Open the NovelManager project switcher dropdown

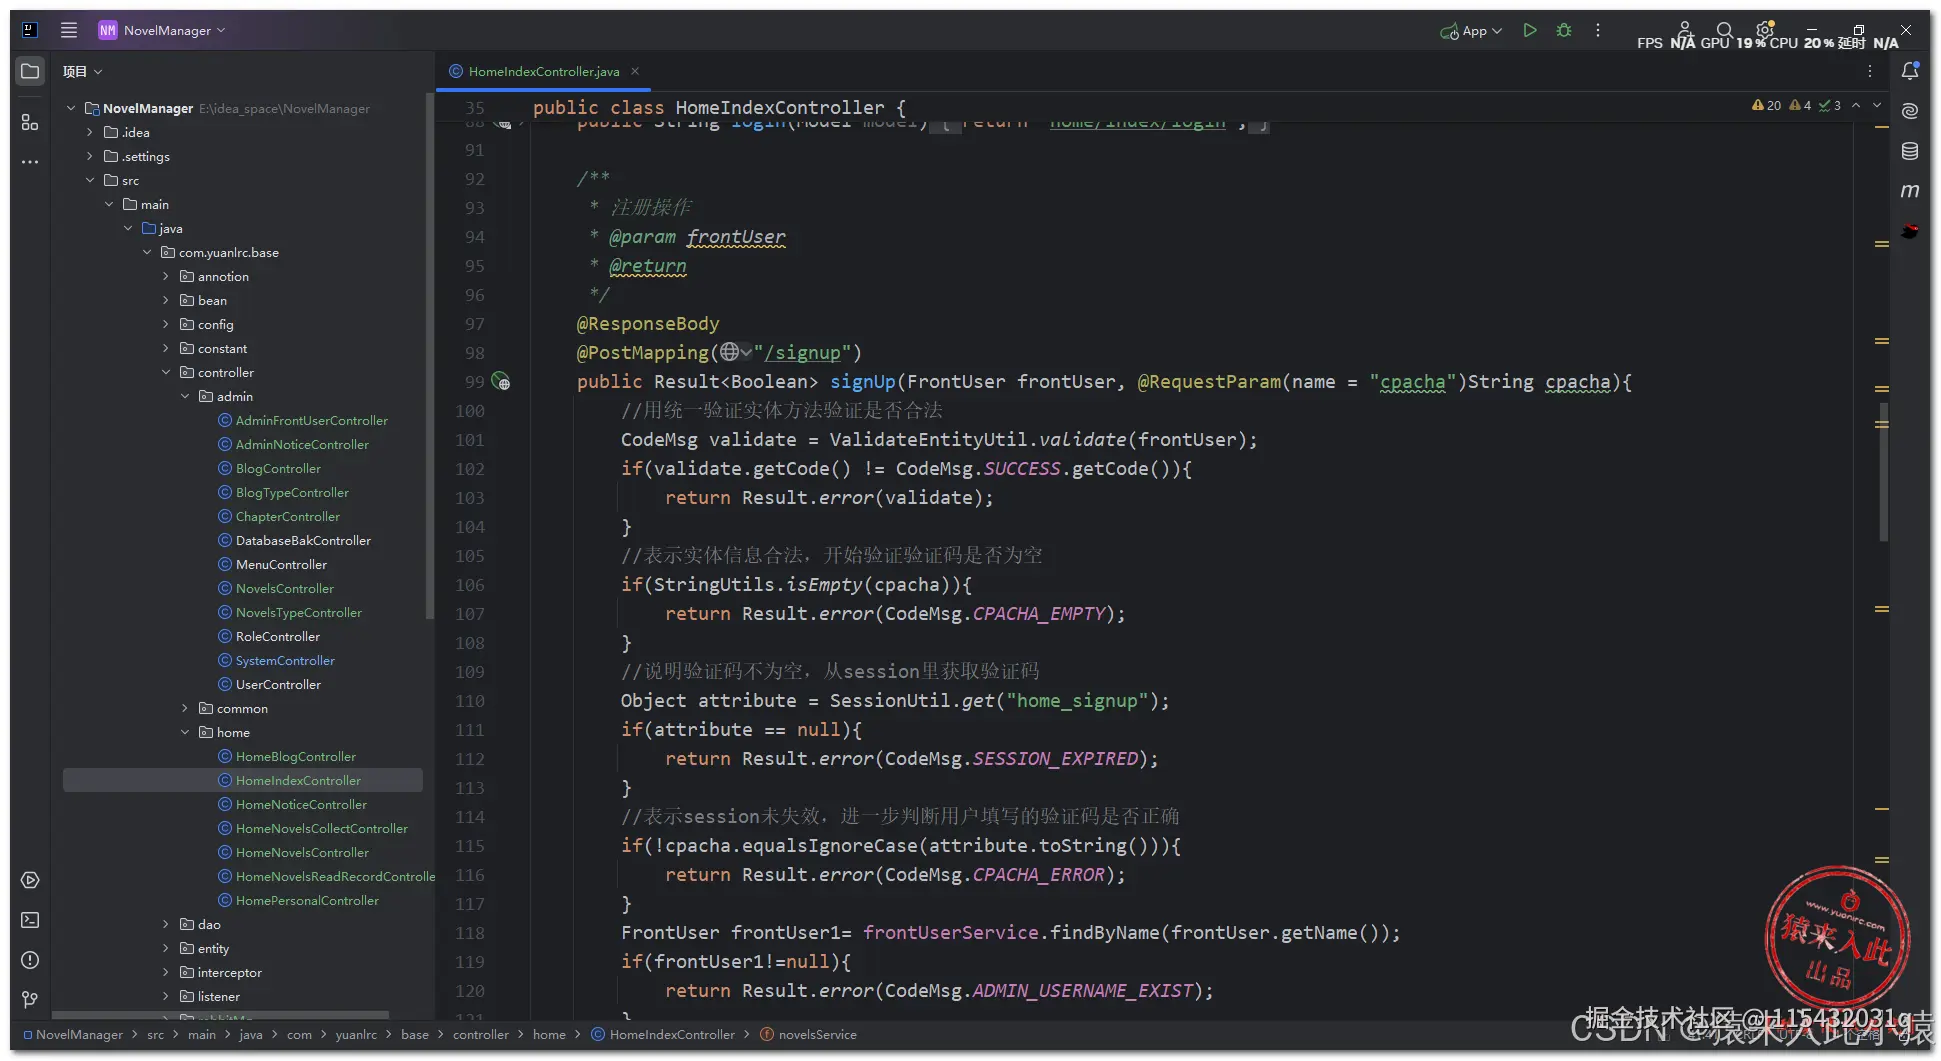[162, 30]
